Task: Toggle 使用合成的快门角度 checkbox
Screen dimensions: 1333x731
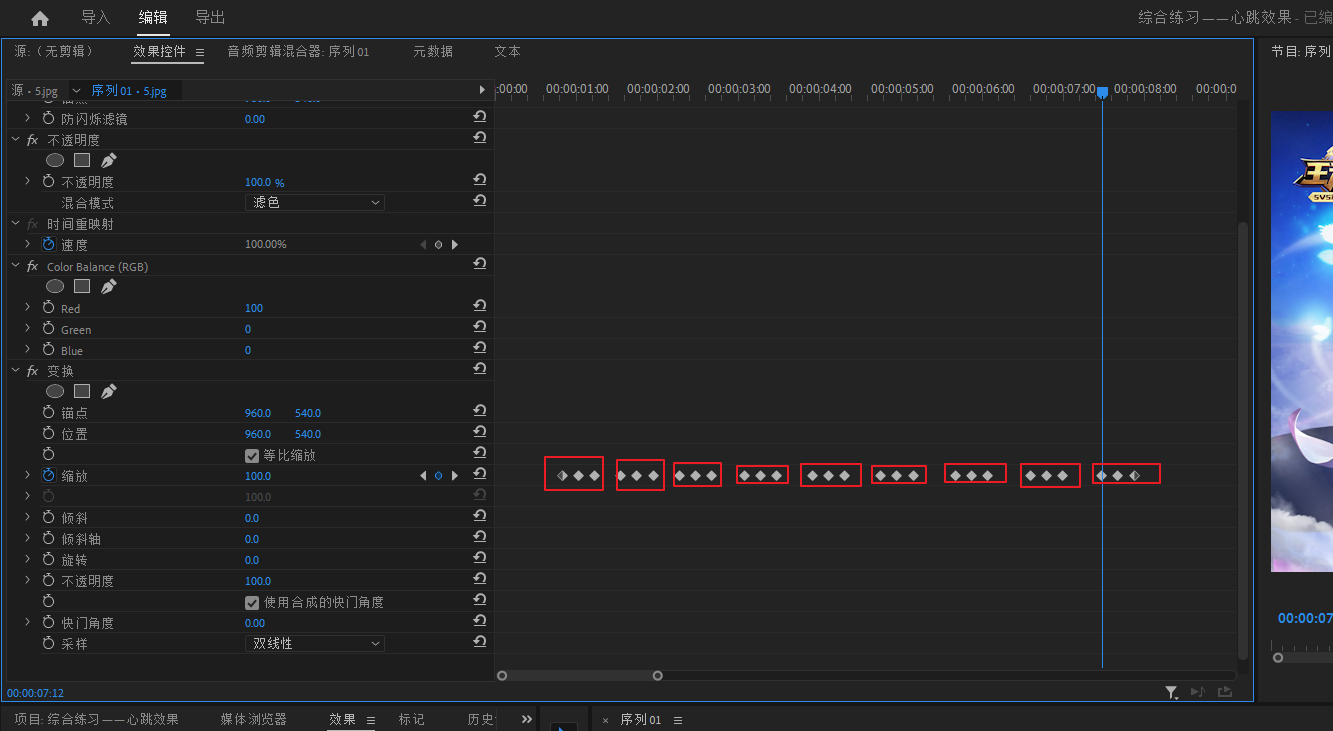Action: (252, 602)
